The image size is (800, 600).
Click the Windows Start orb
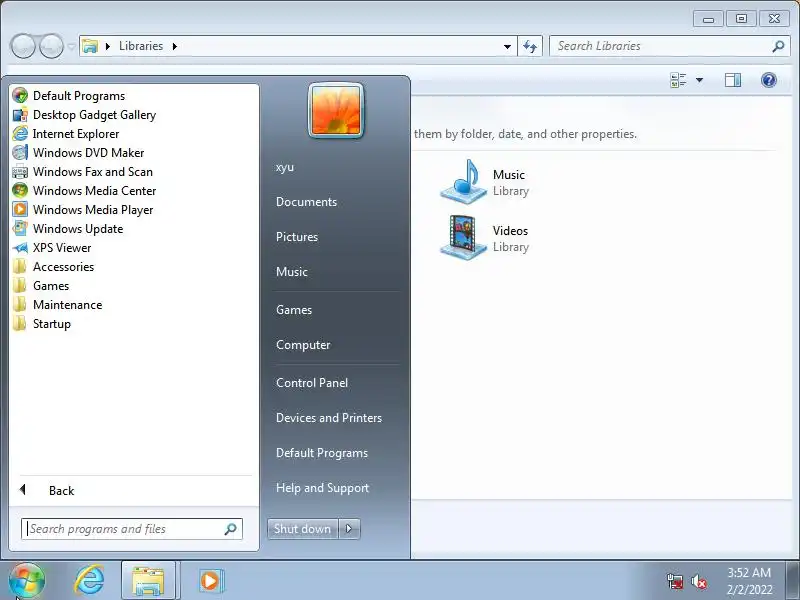coord(27,581)
